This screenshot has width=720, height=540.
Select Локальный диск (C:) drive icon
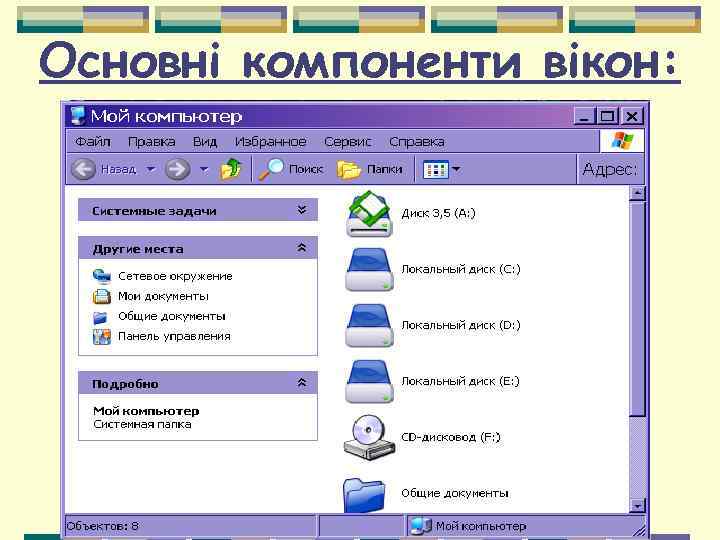369,269
